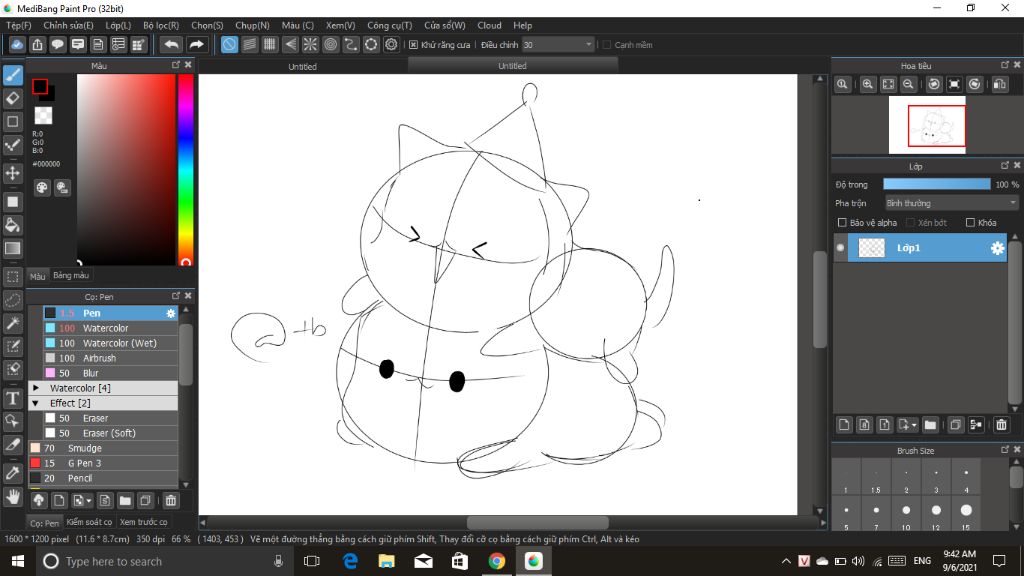Select the Magic Wand tool
This screenshot has width=1024, height=576.
click(12, 323)
